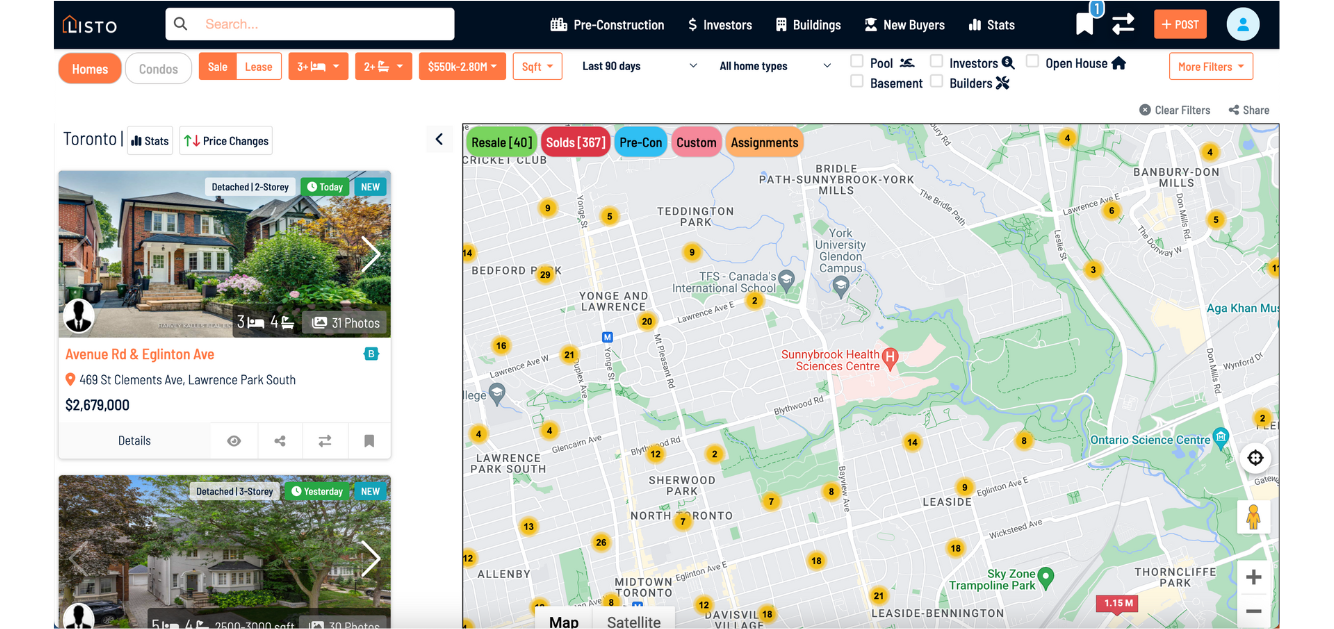The height and width of the screenshot is (629, 1334).
Task: Click the Clear Filters link
Action: (x=1175, y=110)
